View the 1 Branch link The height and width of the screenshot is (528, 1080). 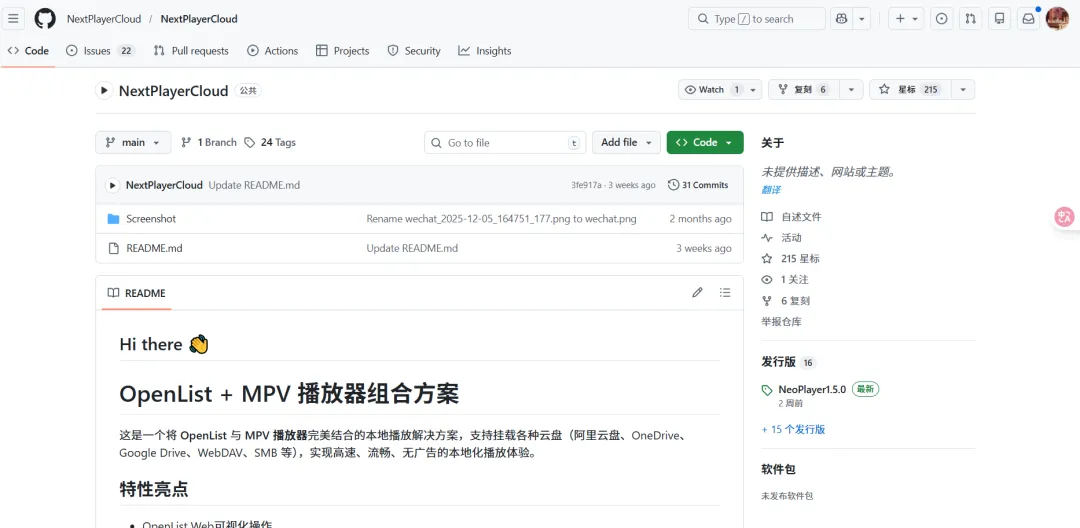tap(209, 142)
